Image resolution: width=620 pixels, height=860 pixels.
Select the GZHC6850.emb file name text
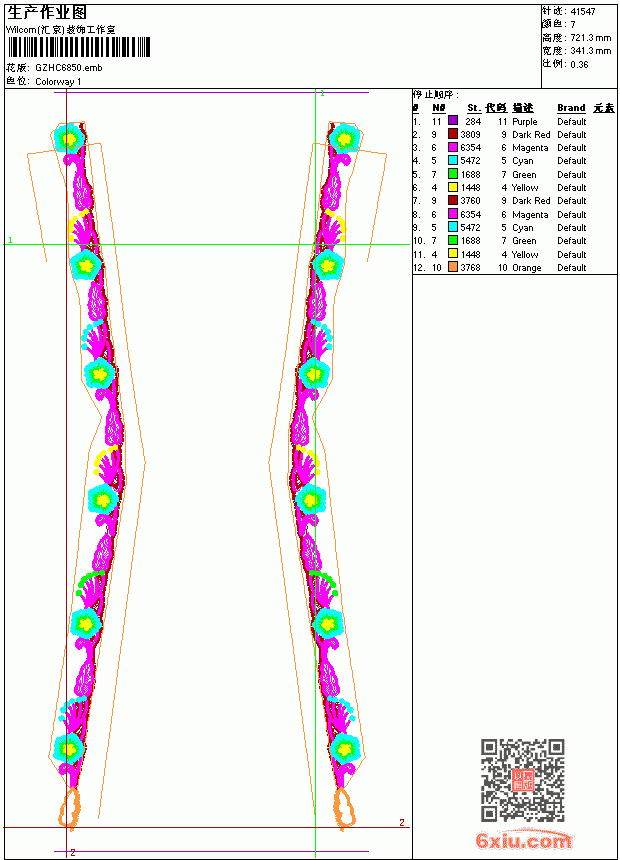pyautogui.click(x=69, y=67)
